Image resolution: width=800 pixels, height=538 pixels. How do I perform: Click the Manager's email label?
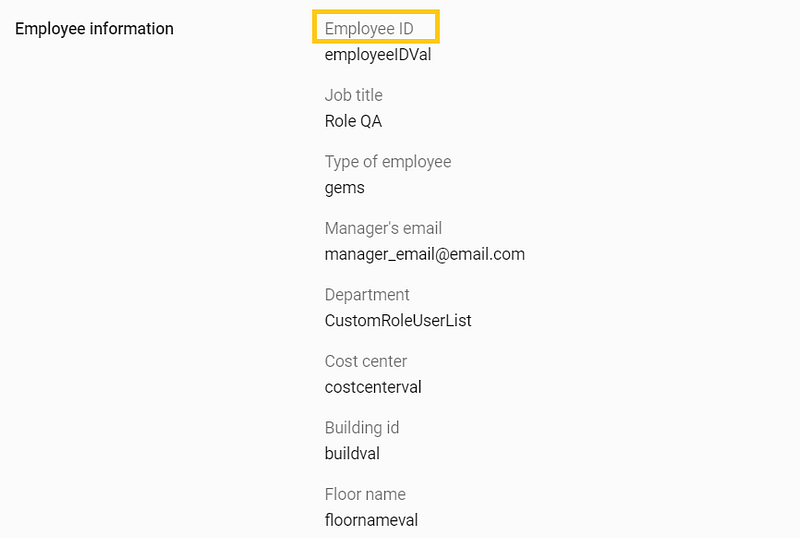(383, 228)
